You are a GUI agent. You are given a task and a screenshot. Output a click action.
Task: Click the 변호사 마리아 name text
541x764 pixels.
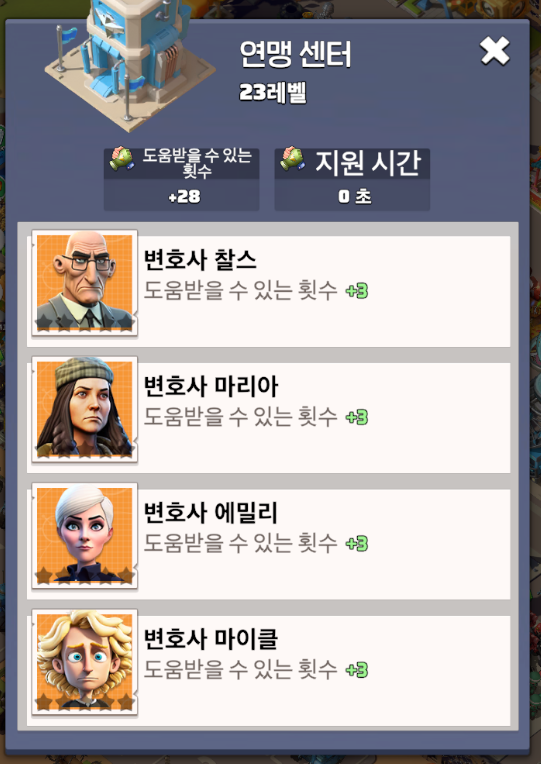(x=211, y=386)
